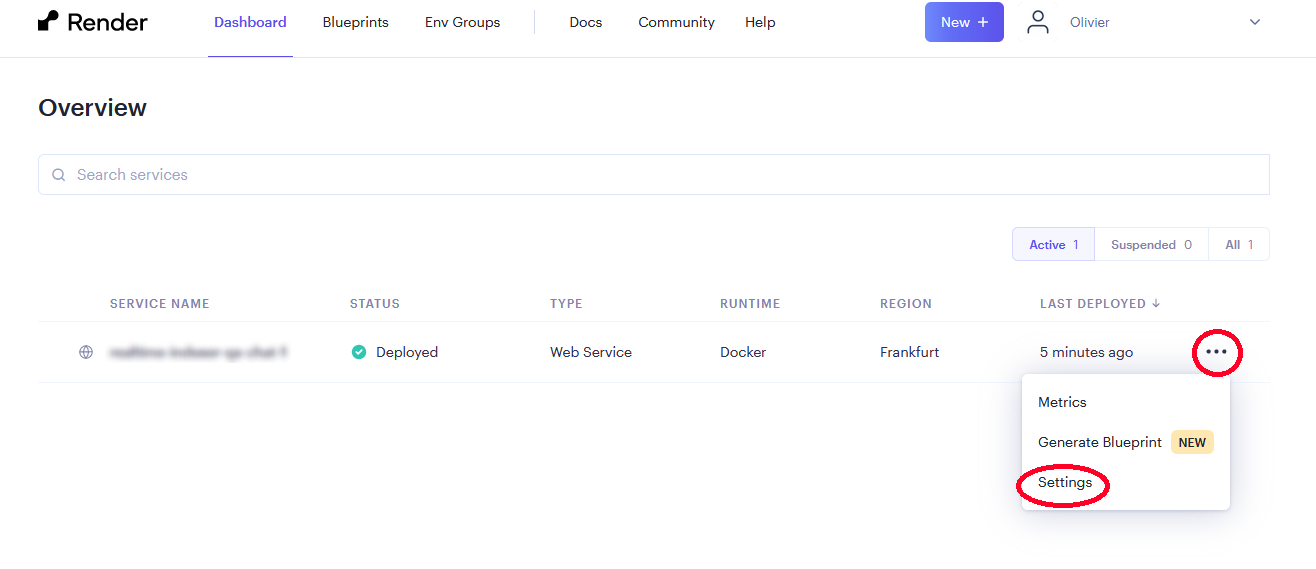Select the All services filter
The image size is (1316, 569).
1238,245
